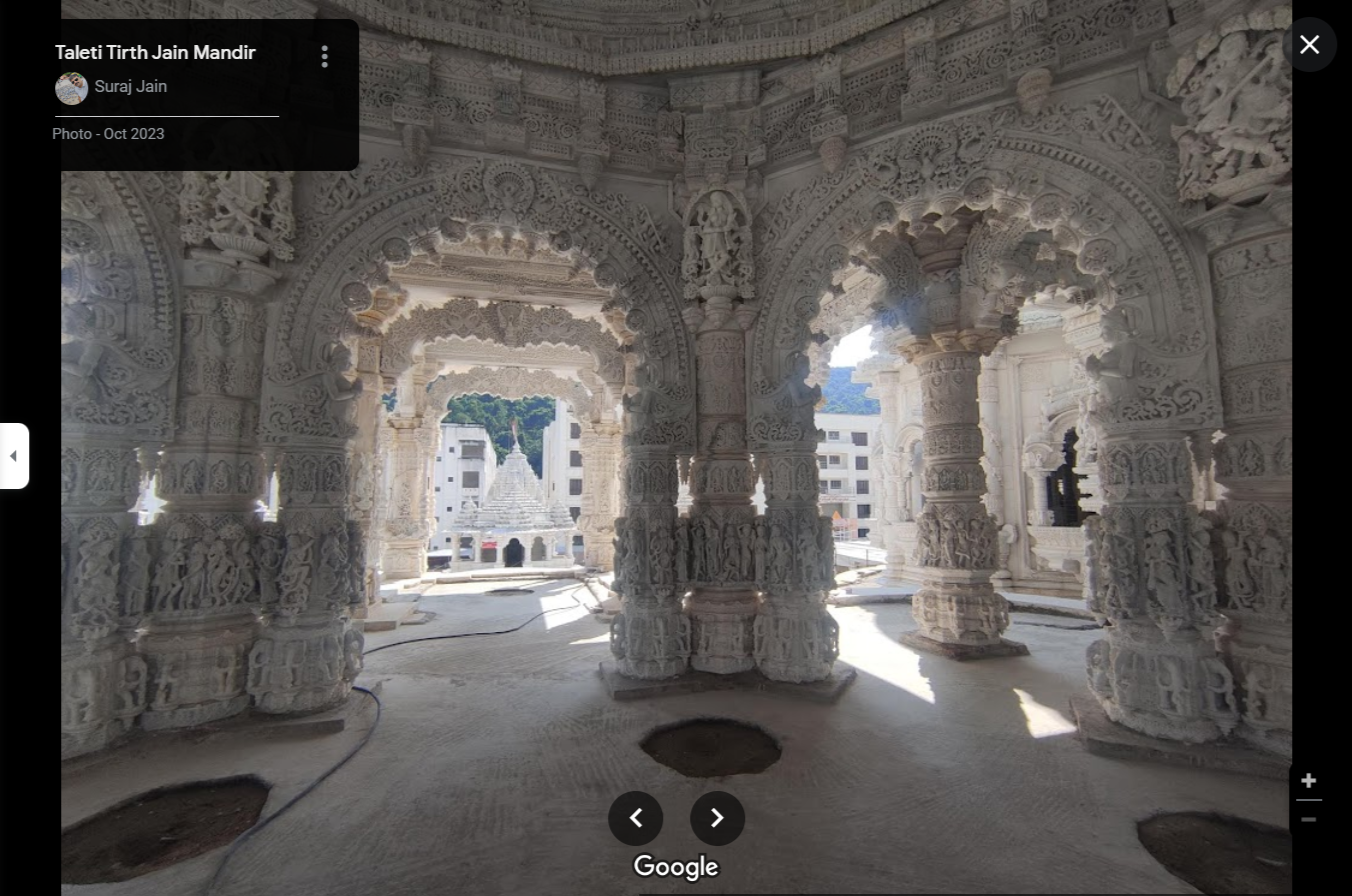Click the Google logo
The width and height of the screenshot is (1352, 896).
[676, 867]
